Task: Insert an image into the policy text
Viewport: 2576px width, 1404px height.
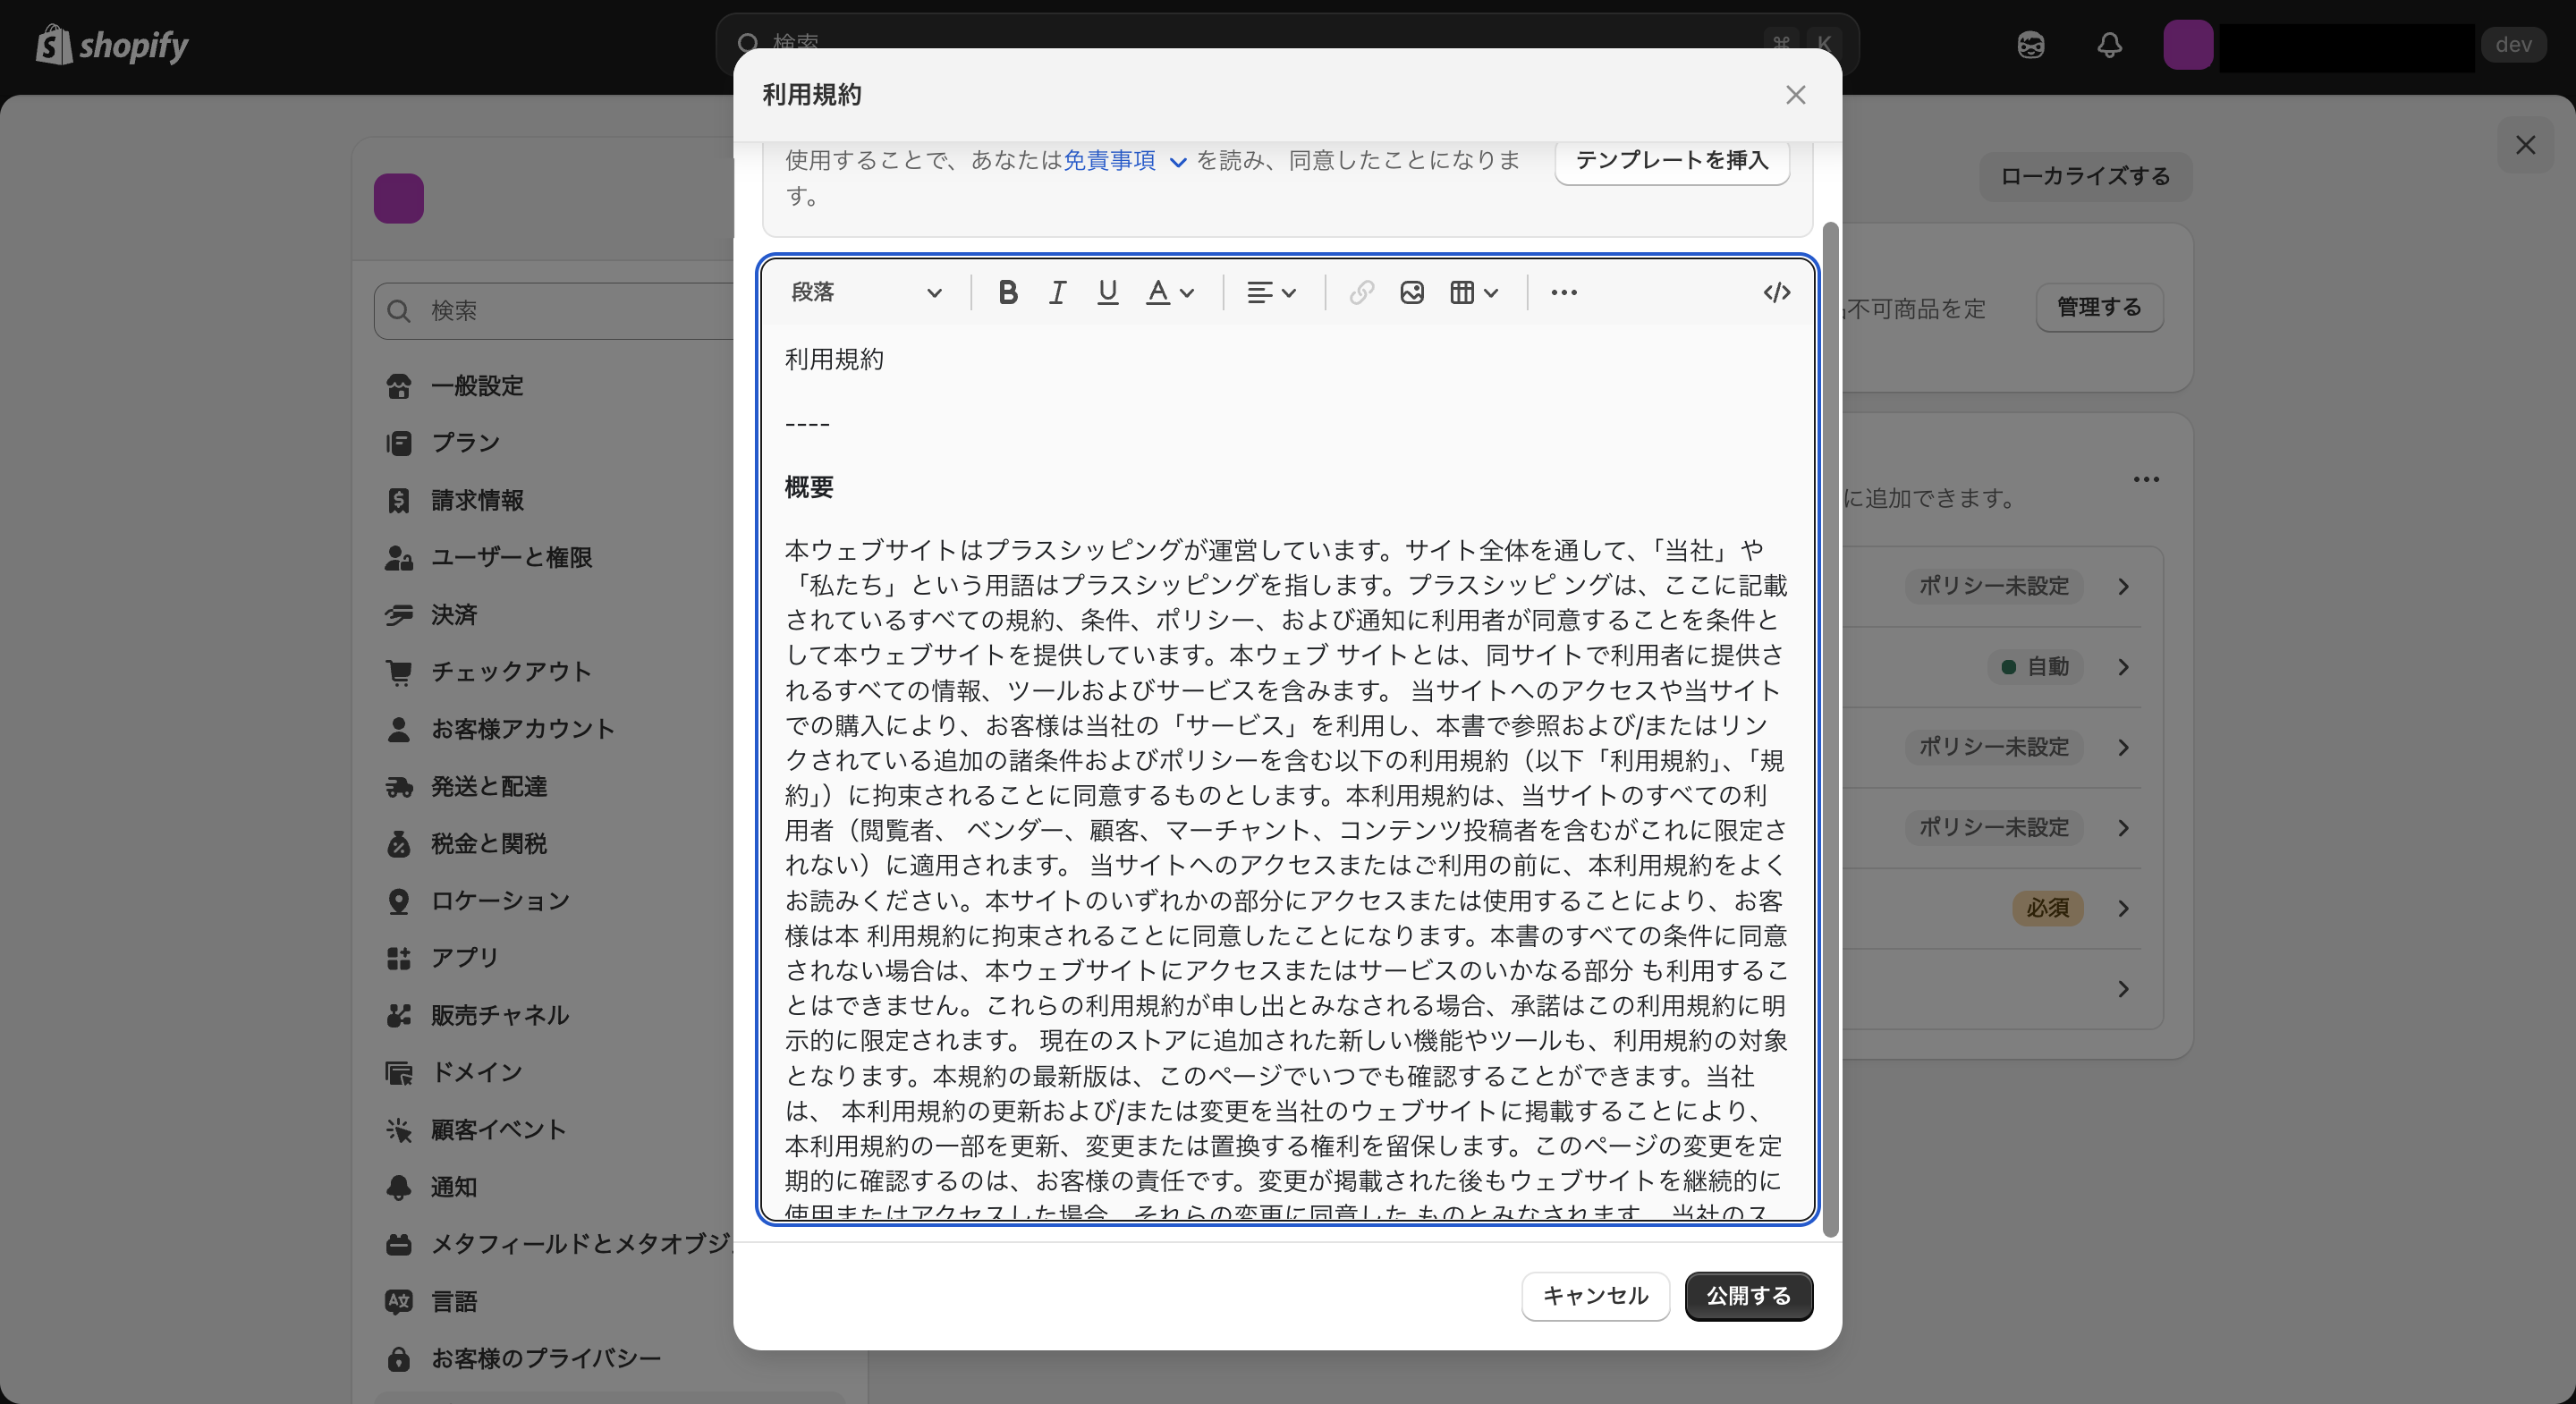Action: [x=1411, y=292]
